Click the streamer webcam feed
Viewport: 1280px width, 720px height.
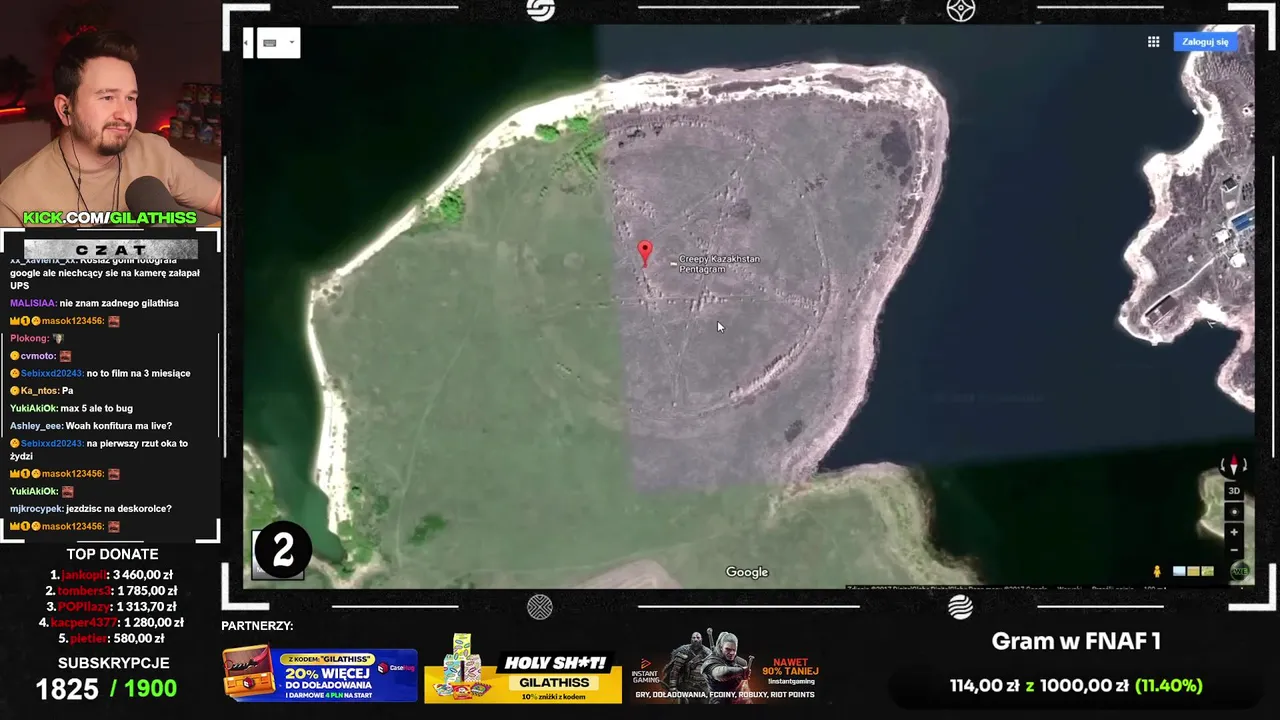pos(110,113)
